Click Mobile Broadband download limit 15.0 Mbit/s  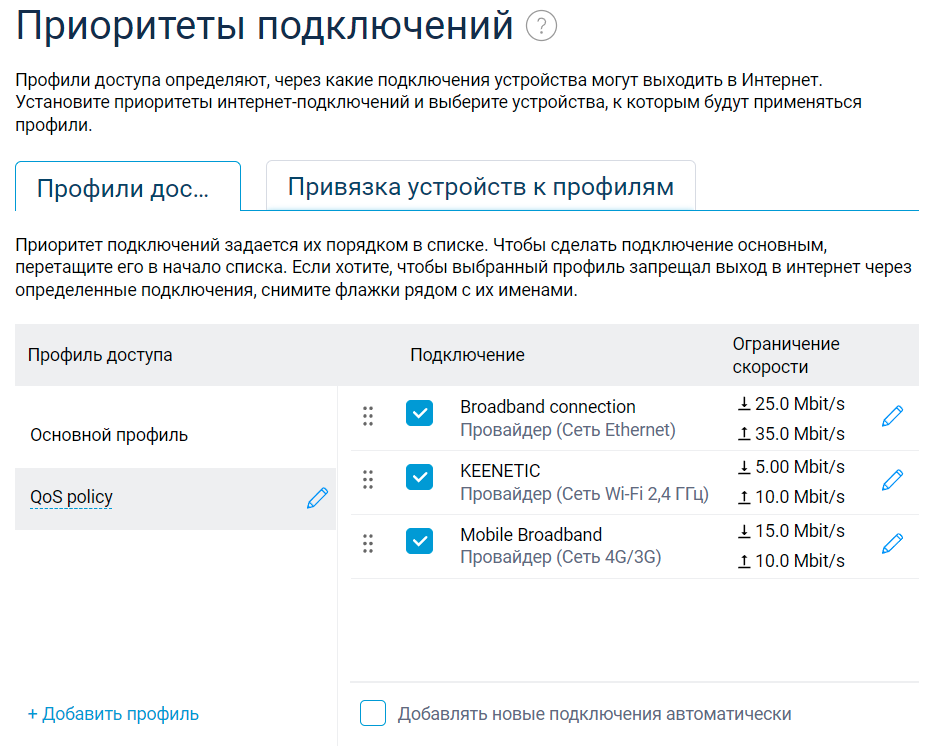791,531
